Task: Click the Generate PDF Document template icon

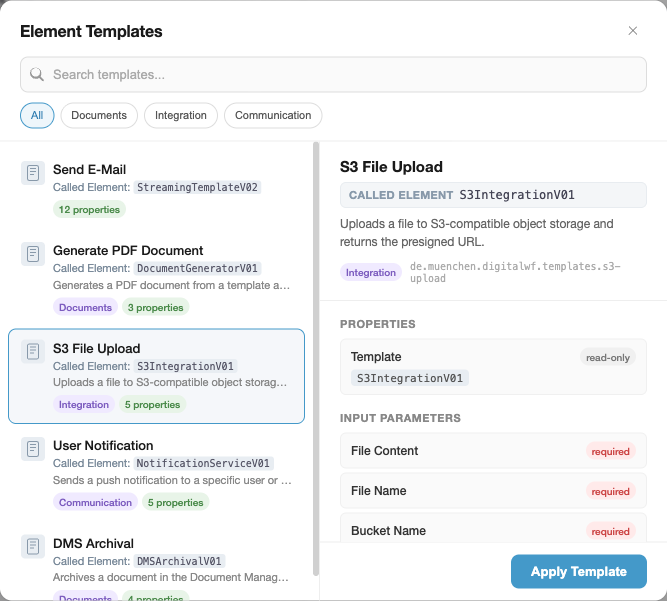Action: pos(33,254)
